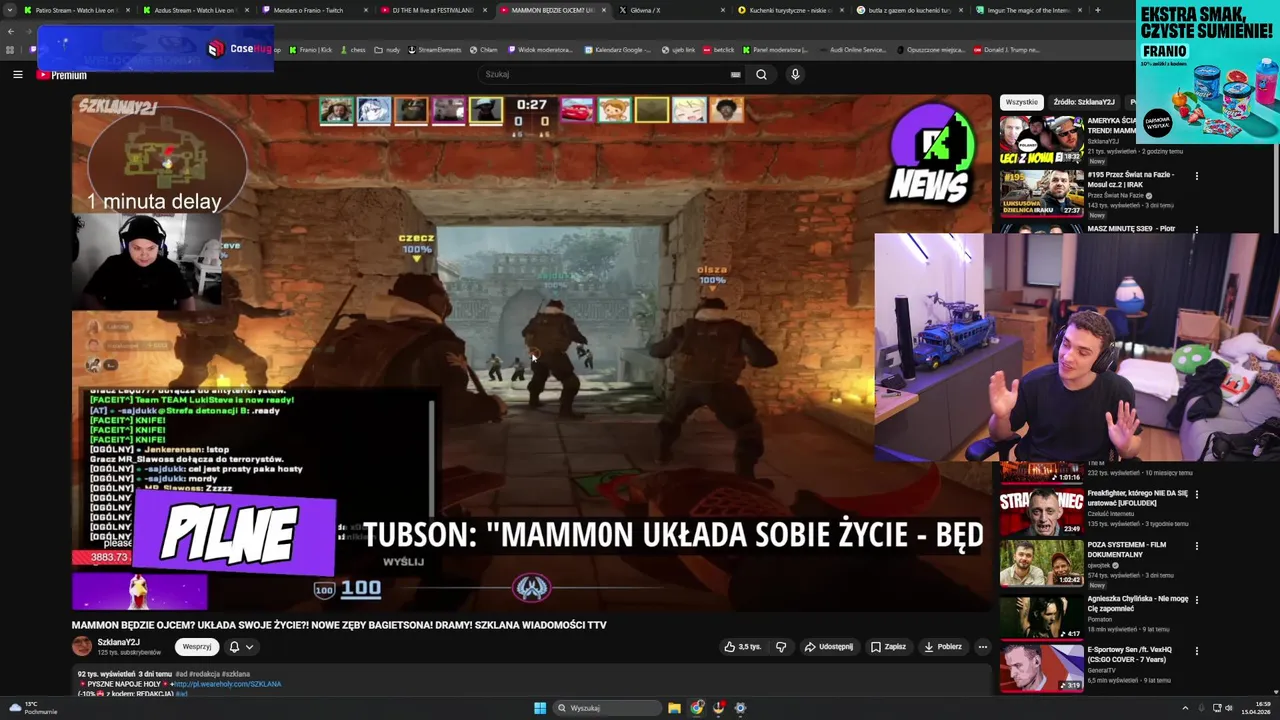The width and height of the screenshot is (1280, 720).
Task: Open Donald J. Trump bookmark
Action: tap(1007, 49)
